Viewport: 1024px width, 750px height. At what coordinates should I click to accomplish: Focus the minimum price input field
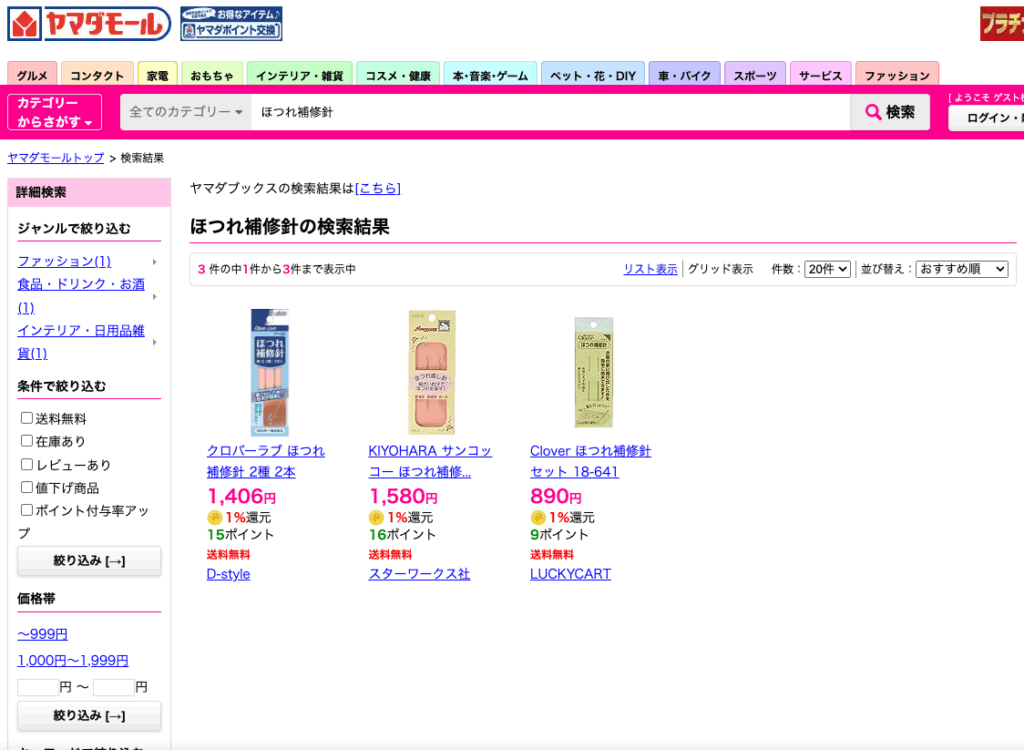coord(38,687)
